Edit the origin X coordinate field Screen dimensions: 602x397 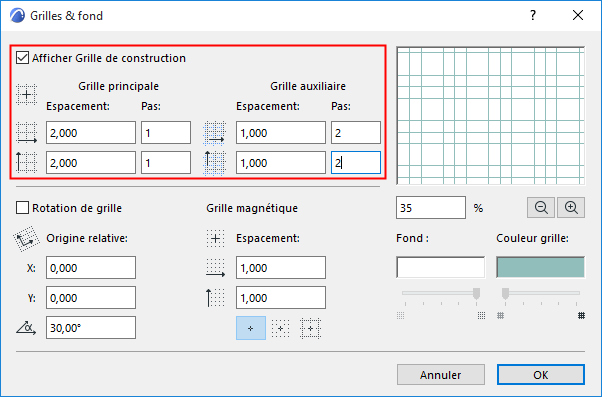(x=91, y=268)
